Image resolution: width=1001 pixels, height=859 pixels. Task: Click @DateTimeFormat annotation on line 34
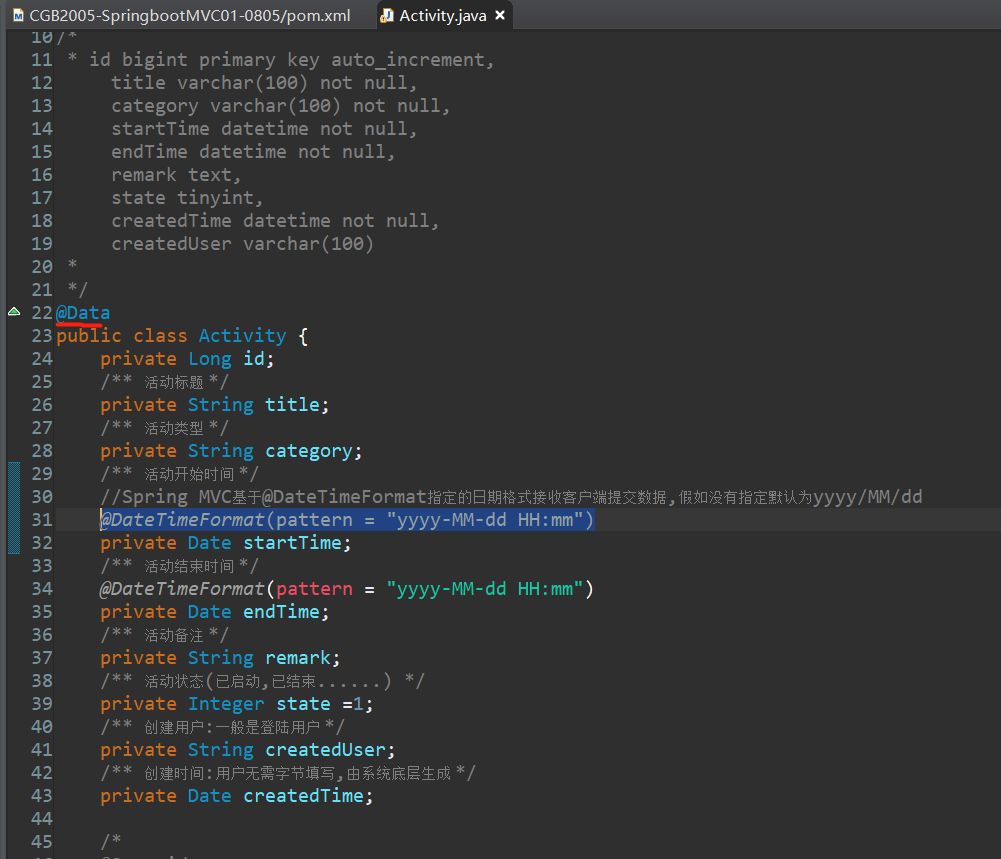tap(183, 588)
